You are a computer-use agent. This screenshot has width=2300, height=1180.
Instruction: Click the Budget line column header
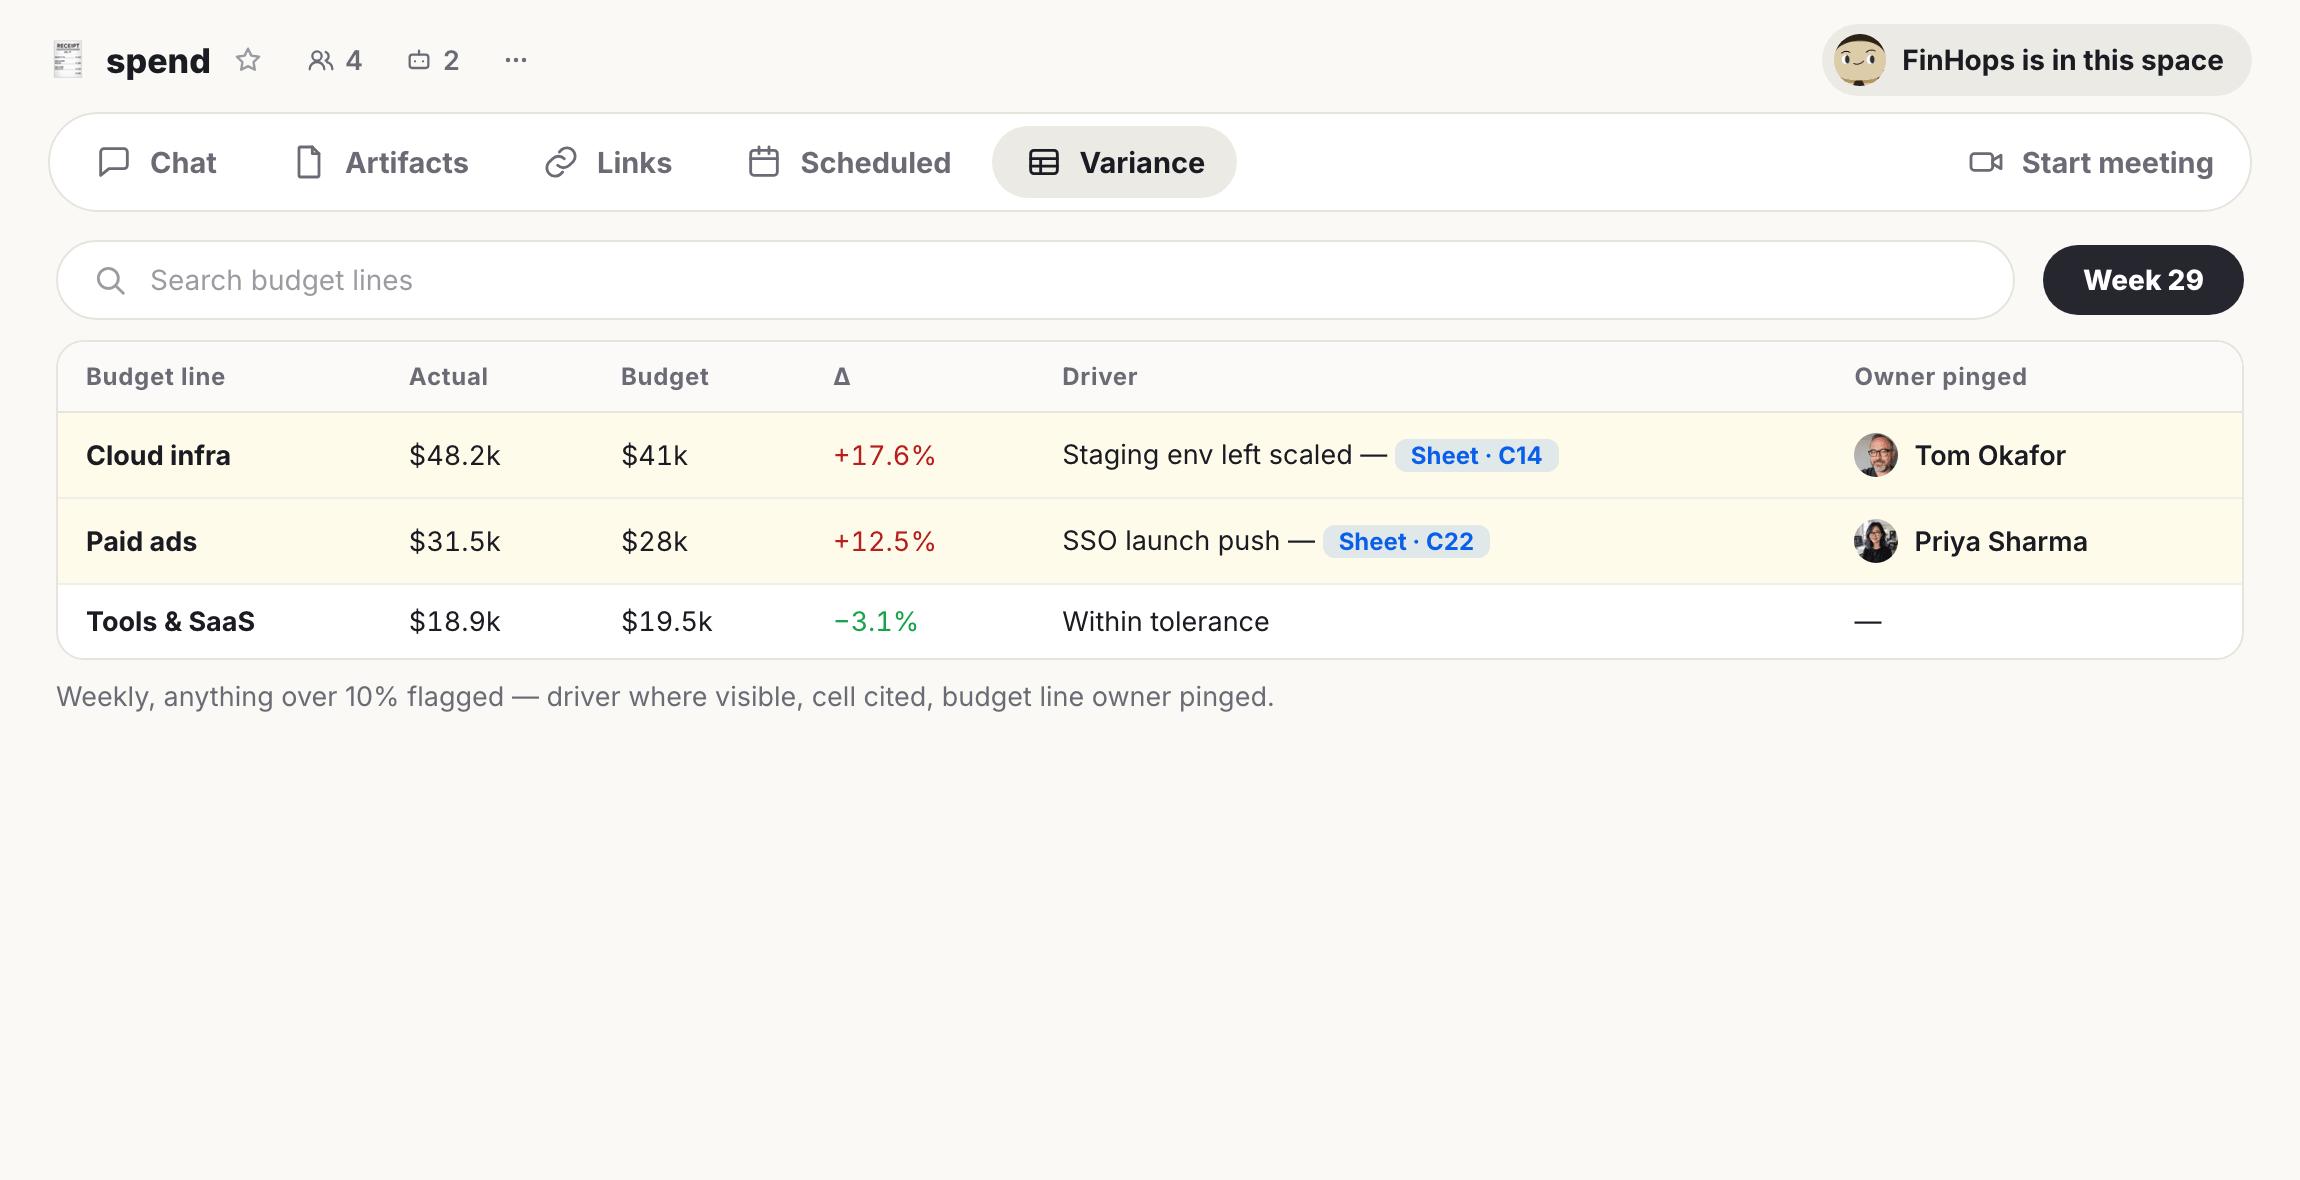155,377
